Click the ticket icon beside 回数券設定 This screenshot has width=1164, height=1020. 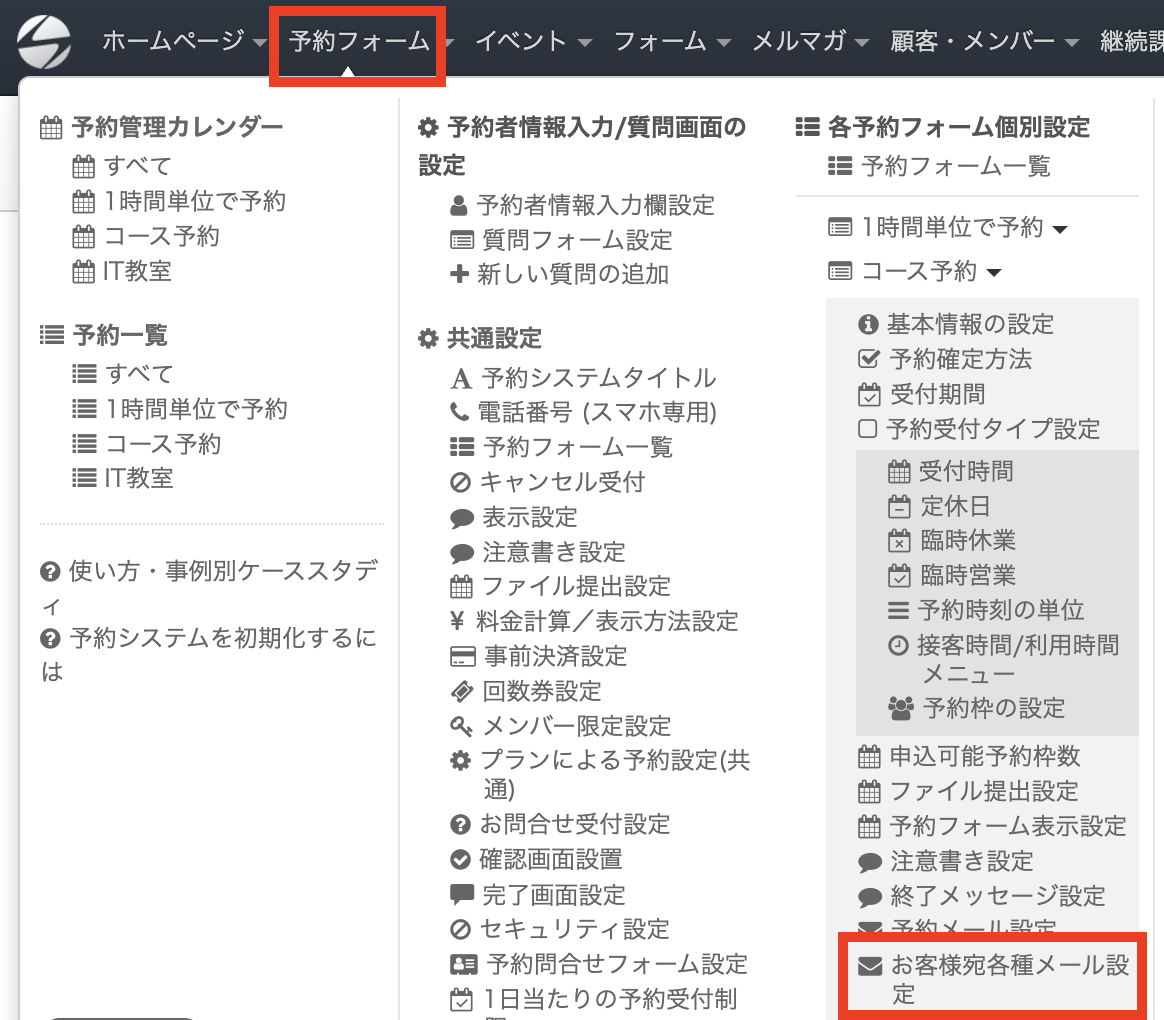461,691
